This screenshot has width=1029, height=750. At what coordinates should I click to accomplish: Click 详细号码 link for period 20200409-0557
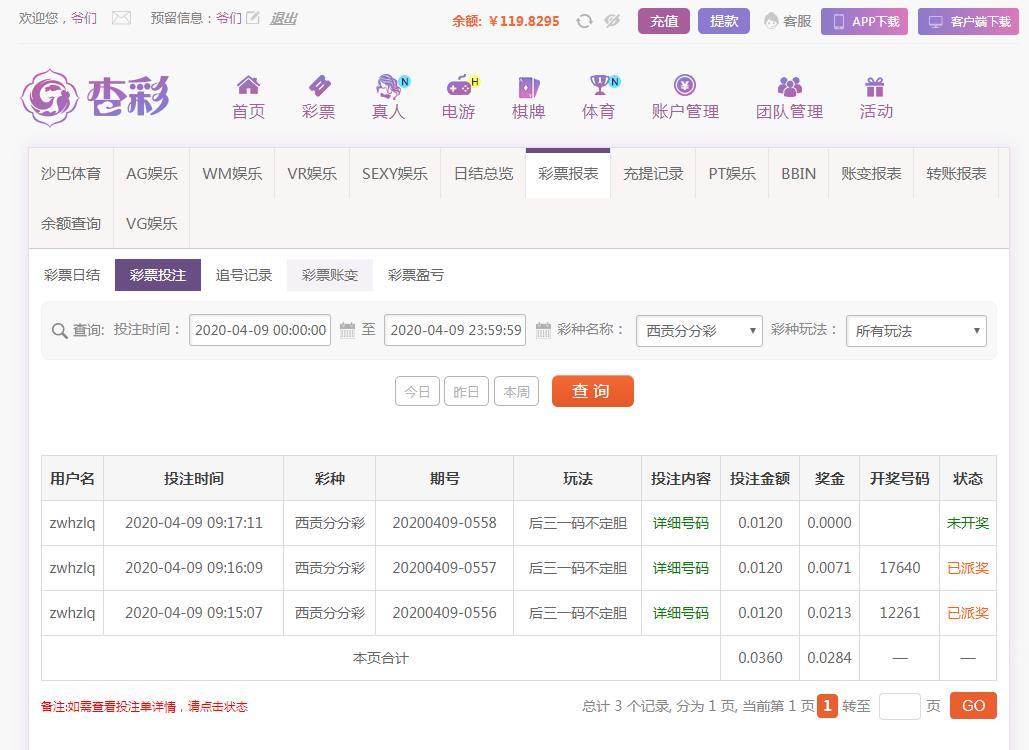click(x=680, y=568)
